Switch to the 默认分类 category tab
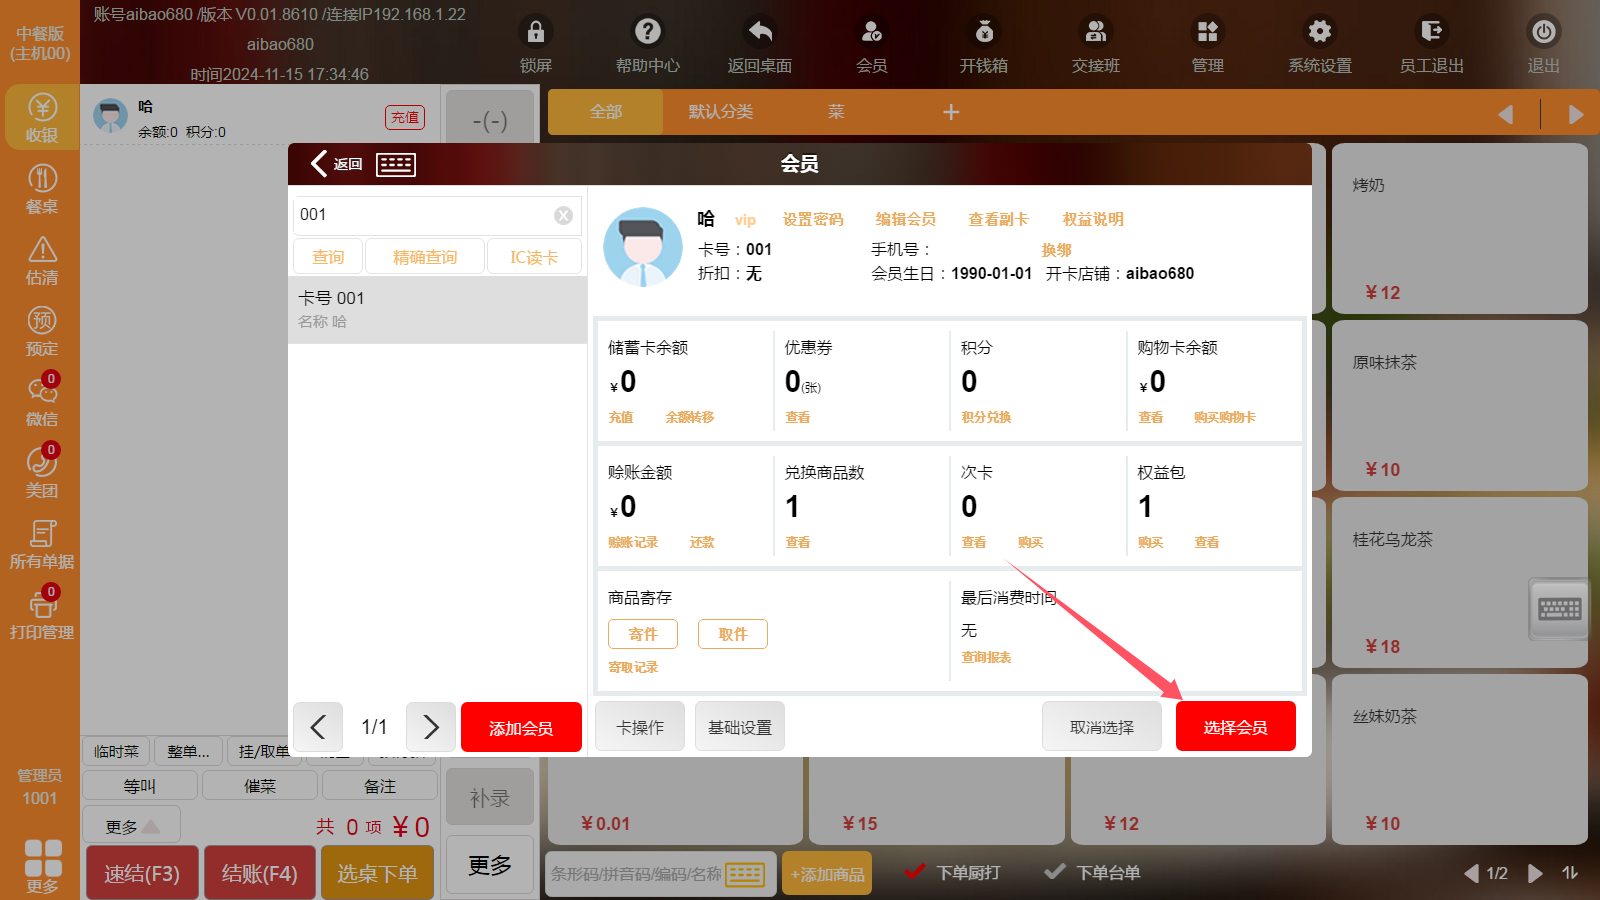Image resolution: width=1600 pixels, height=900 pixels. pos(720,112)
